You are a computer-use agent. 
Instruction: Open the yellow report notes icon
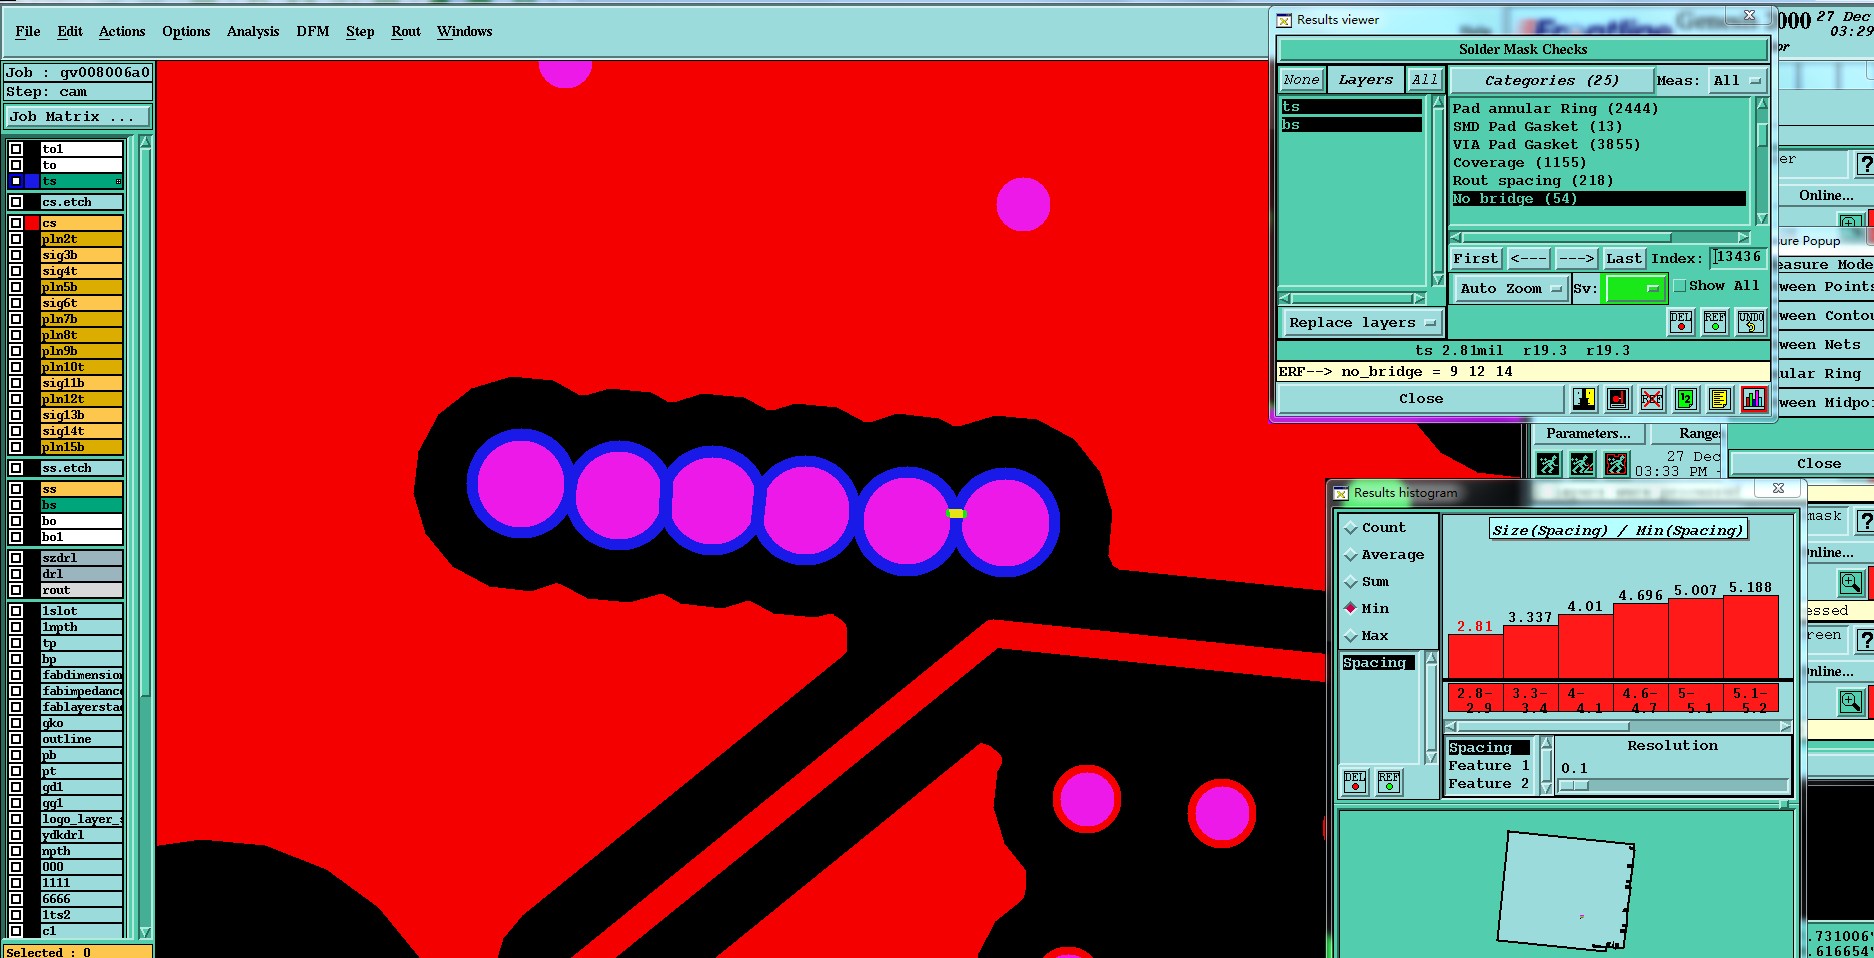click(1720, 399)
